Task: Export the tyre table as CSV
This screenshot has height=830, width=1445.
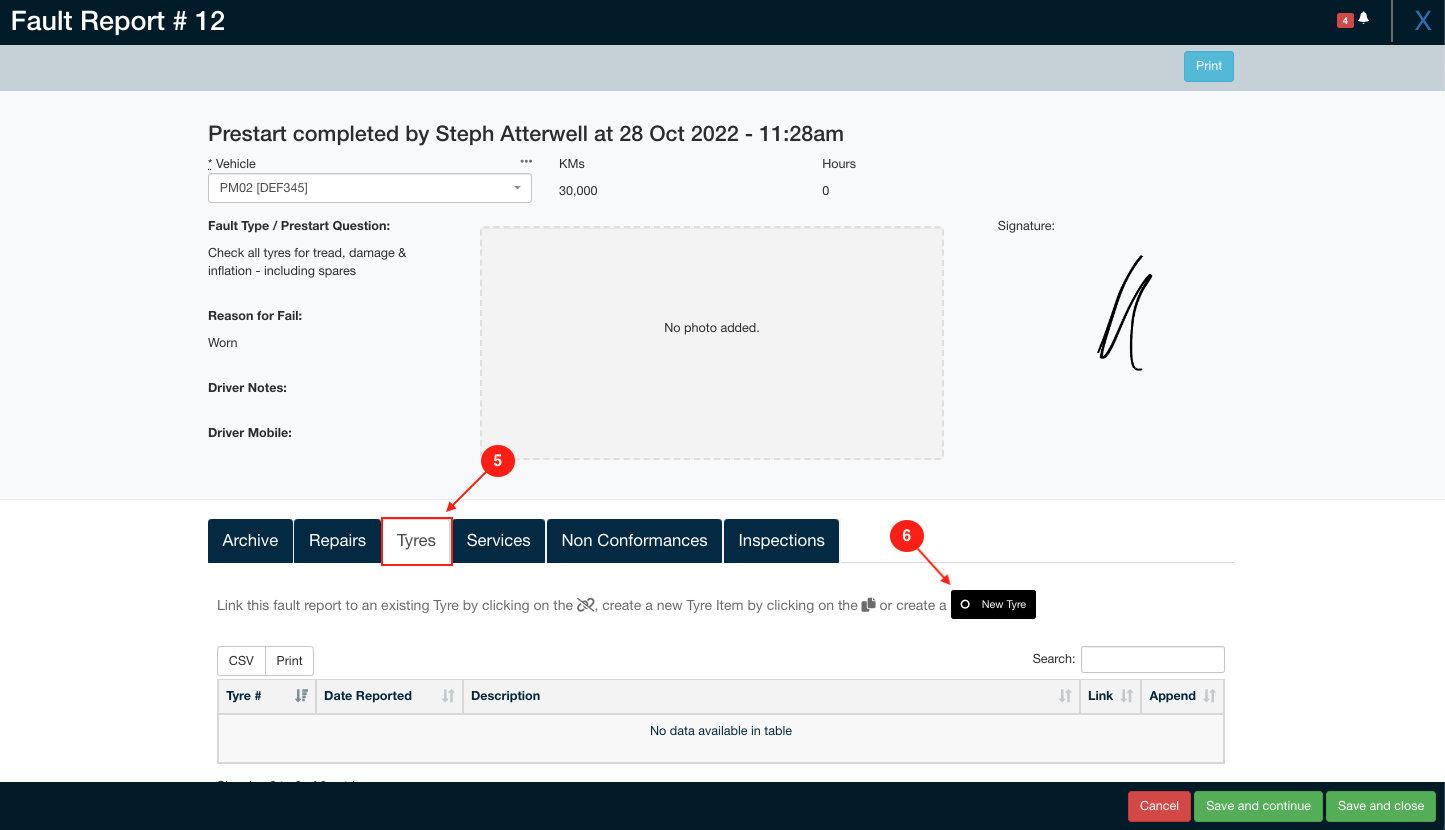Action: 241,660
